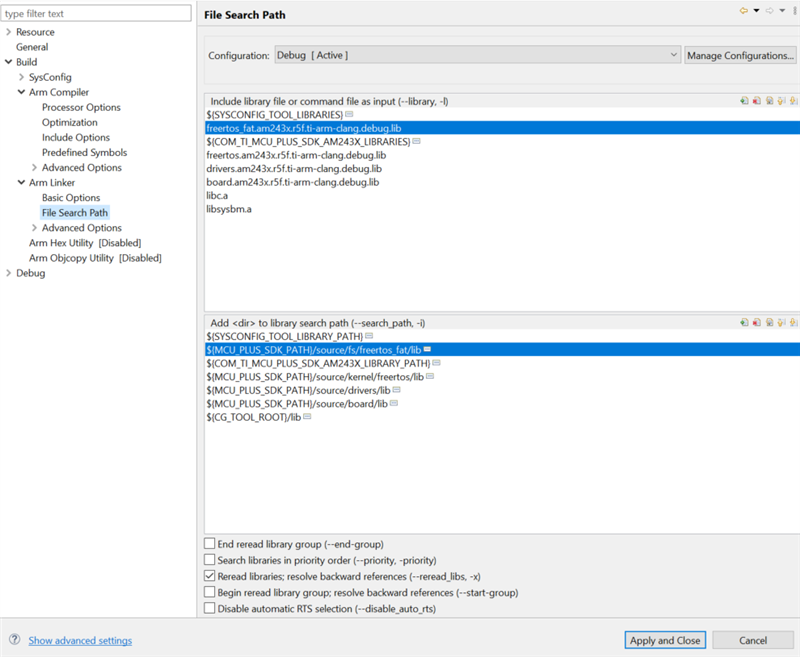The image size is (800, 657).
Task: Open the help question mark icon
Action: click(x=15, y=639)
